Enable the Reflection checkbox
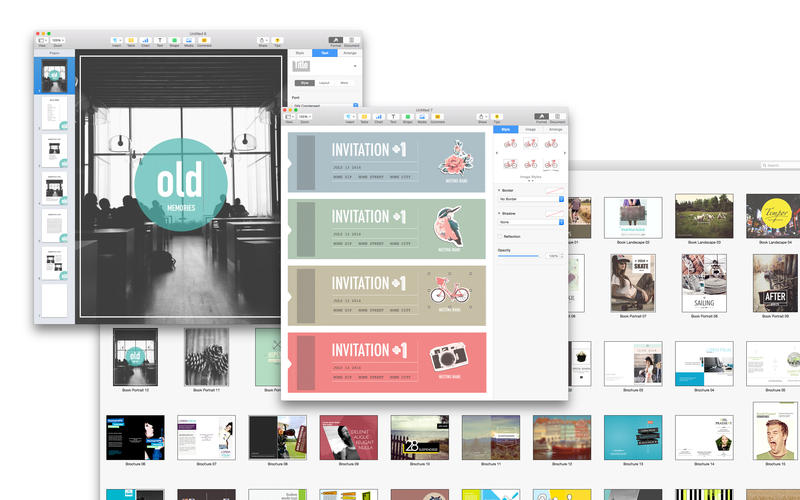 coord(499,236)
